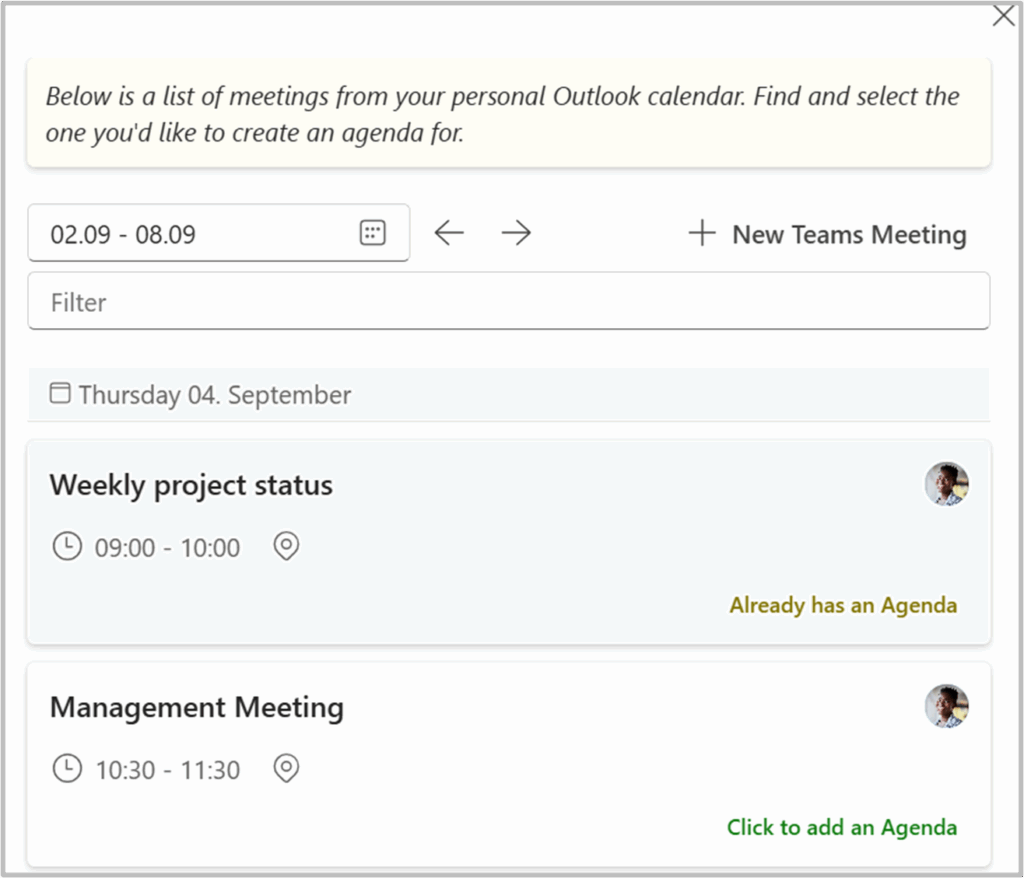Image resolution: width=1024 pixels, height=878 pixels.
Task: Close the meeting selection dialog
Action: tap(1003, 16)
